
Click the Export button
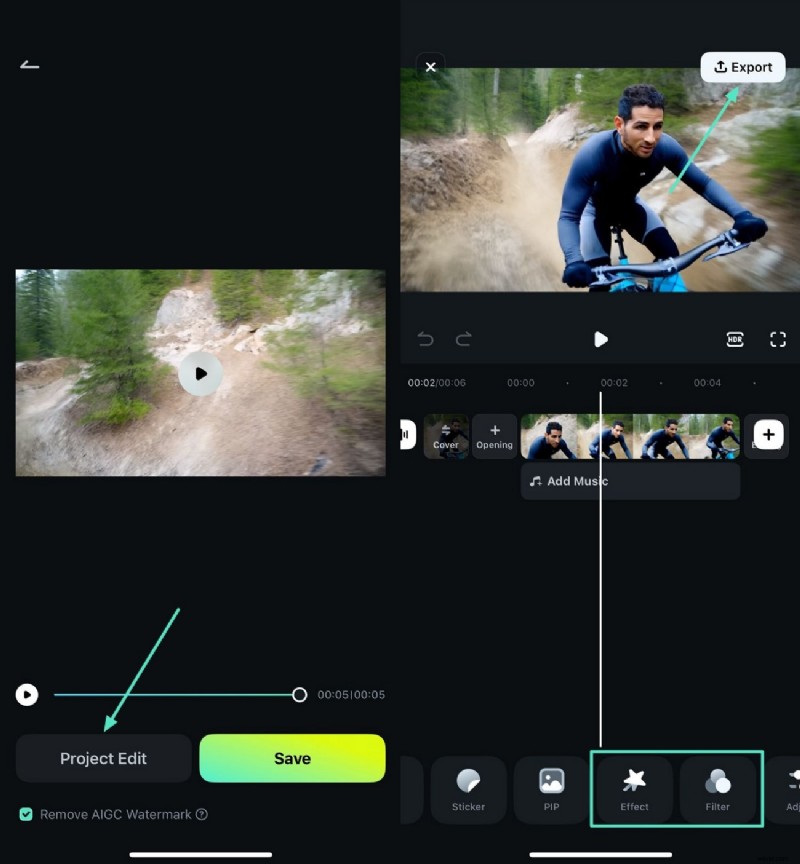click(x=743, y=67)
